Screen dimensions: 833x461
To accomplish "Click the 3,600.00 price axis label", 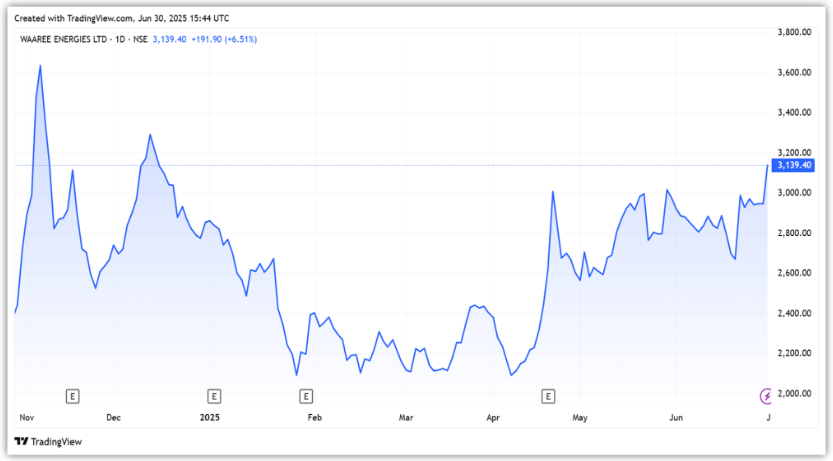I will coord(793,73).
